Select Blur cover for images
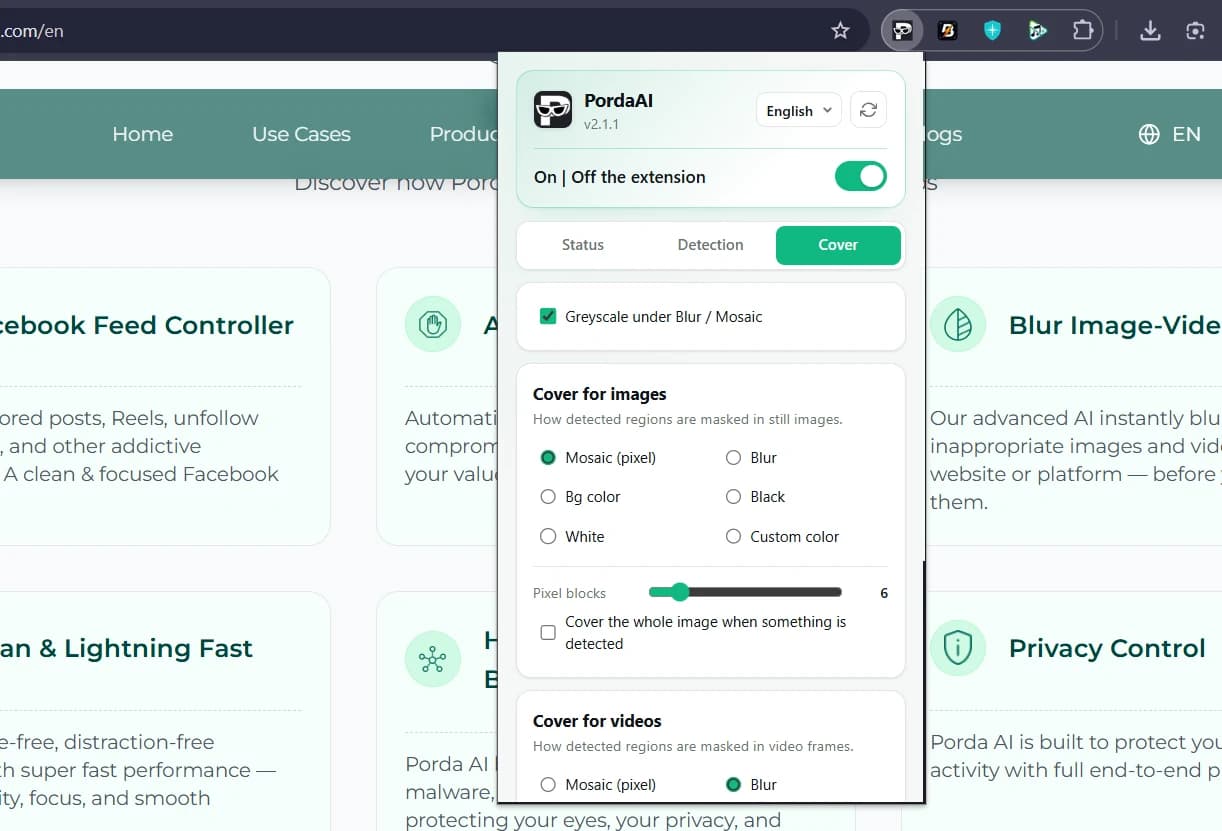 (734, 458)
